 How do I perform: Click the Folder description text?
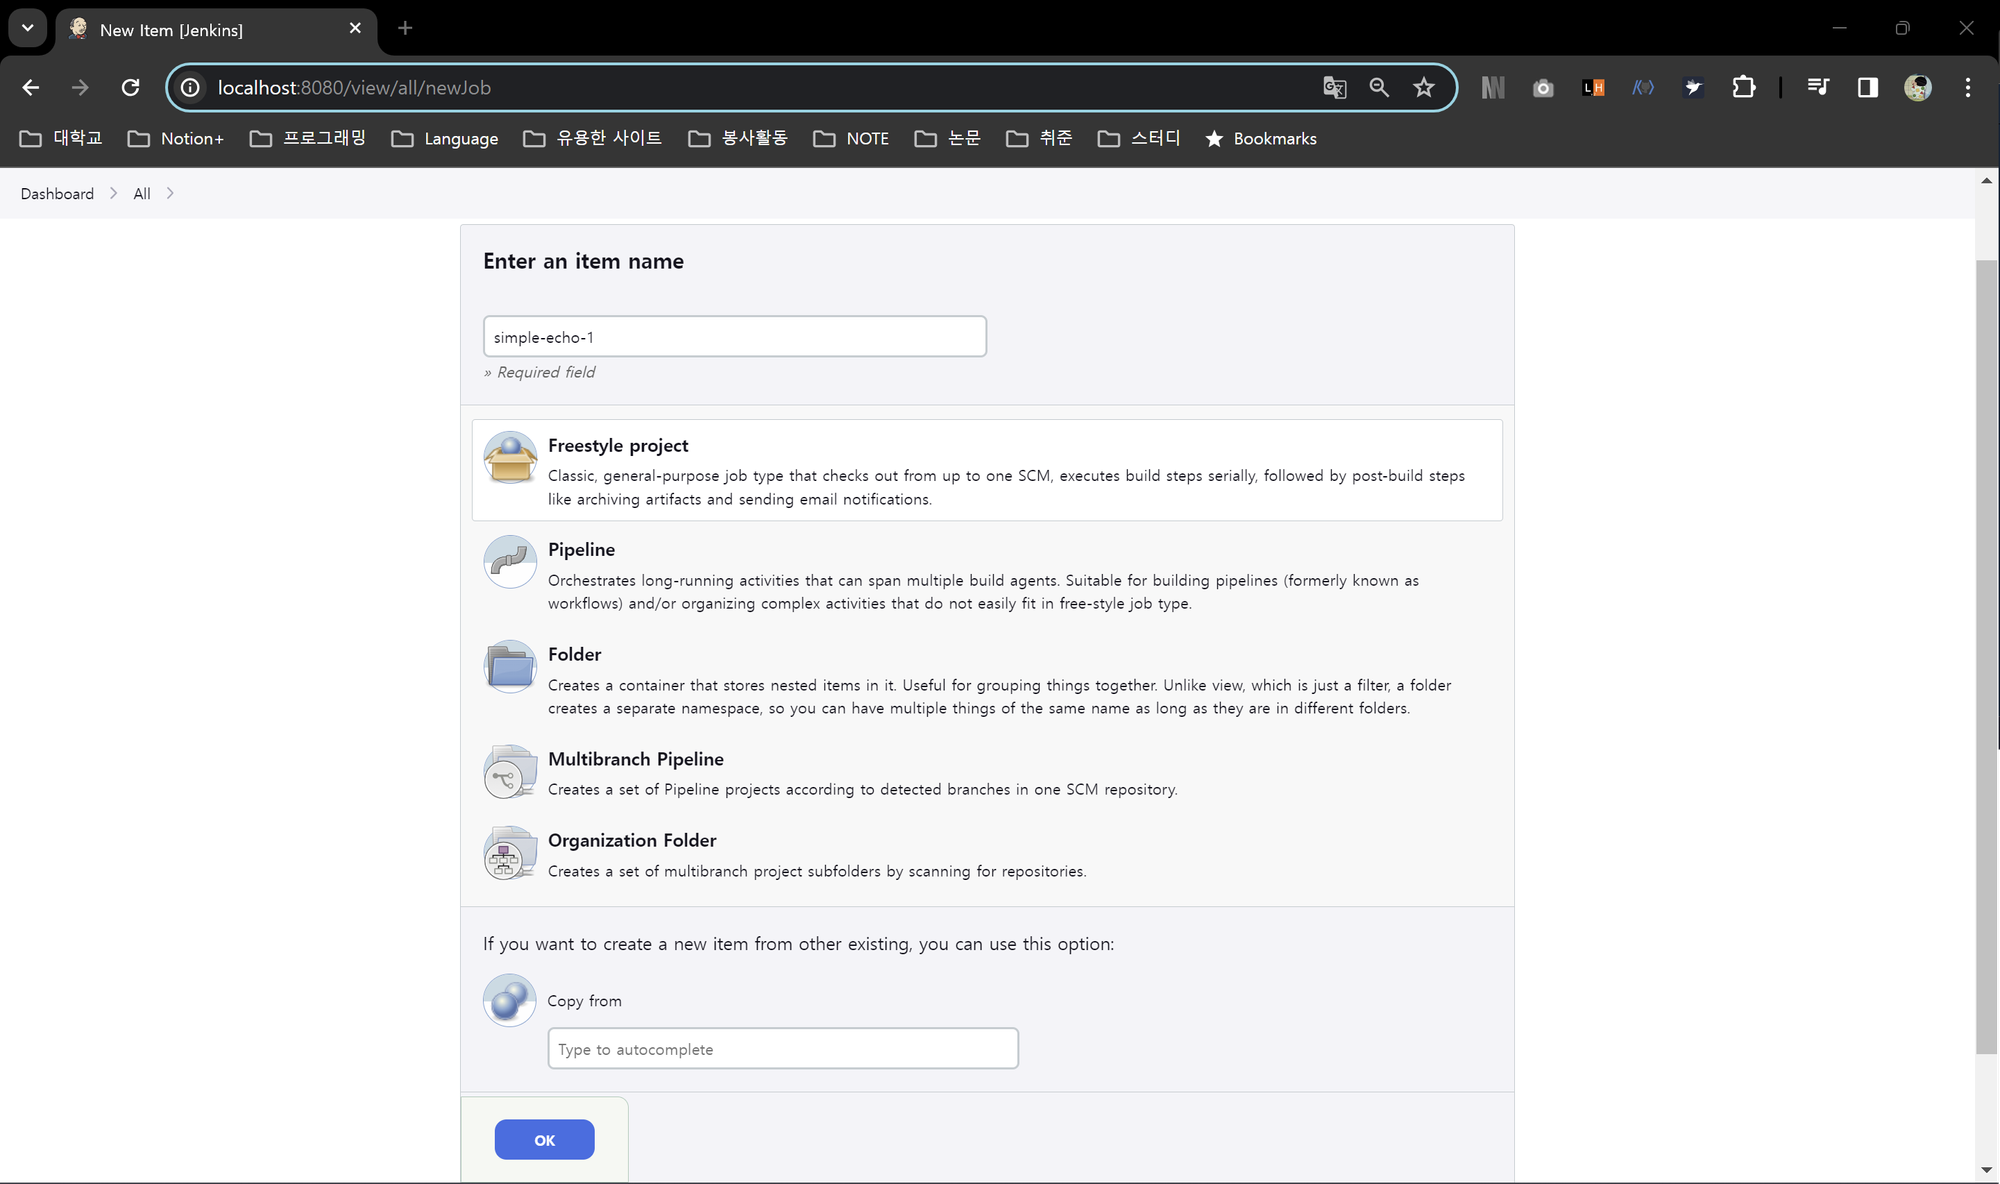[999, 697]
